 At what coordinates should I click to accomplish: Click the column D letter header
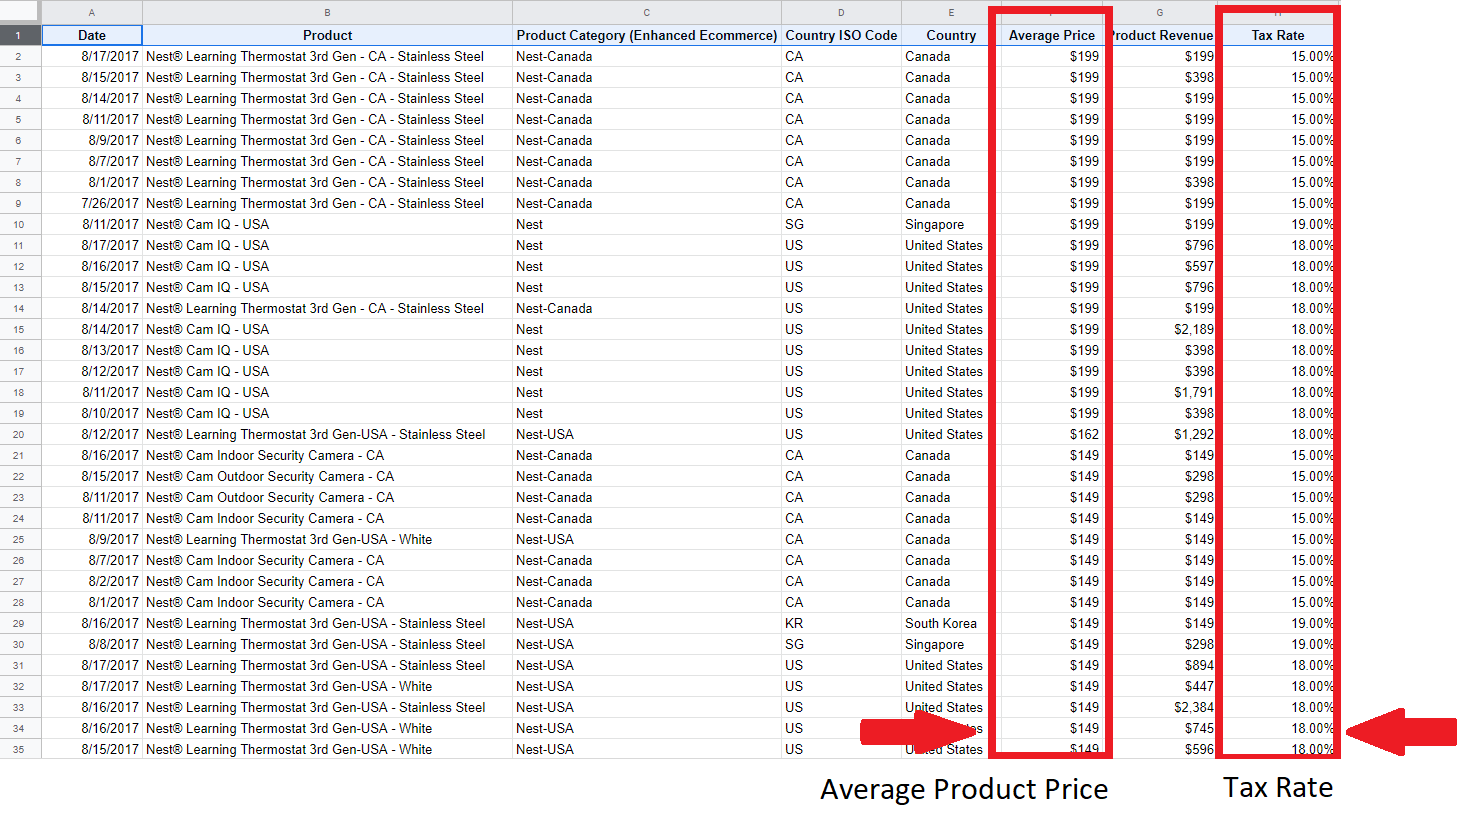pyautogui.click(x=841, y=12)
